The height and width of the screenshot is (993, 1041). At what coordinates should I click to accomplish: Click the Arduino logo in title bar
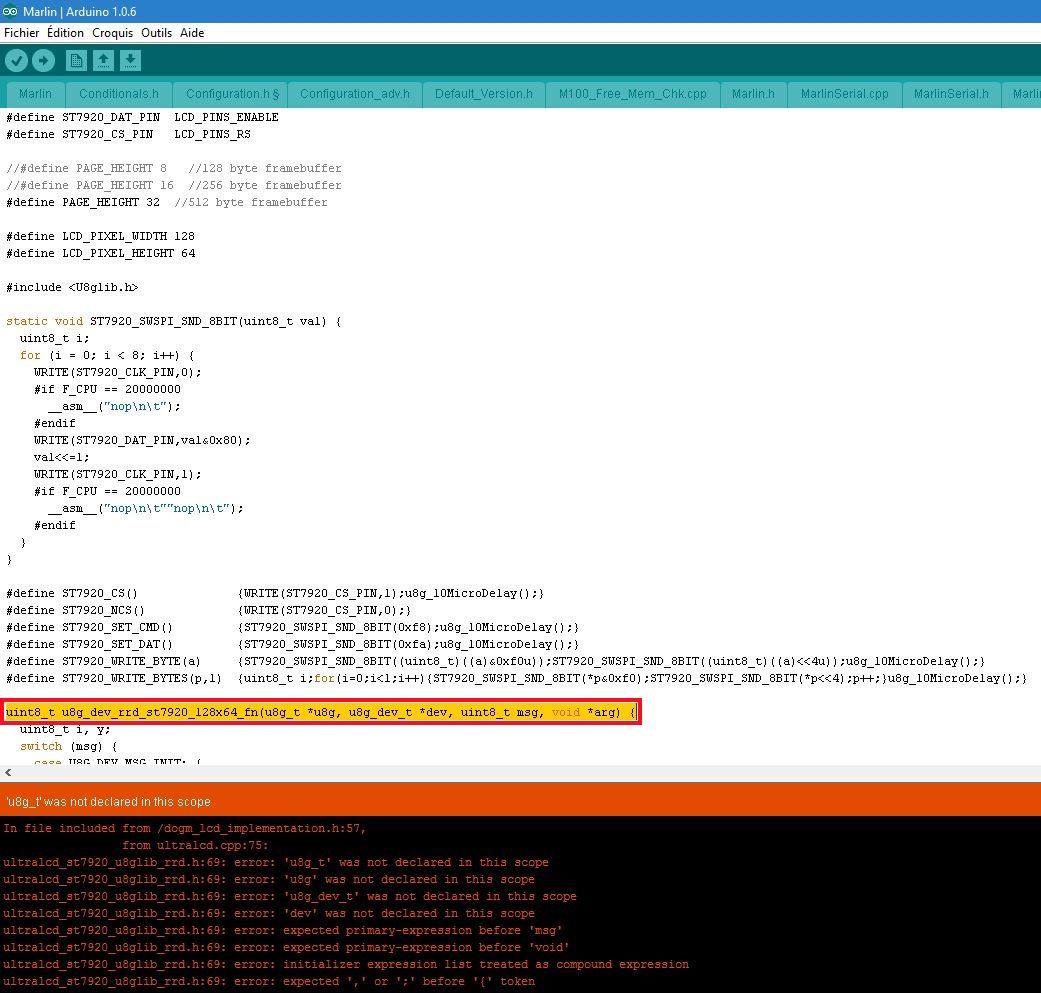(10, 11)
